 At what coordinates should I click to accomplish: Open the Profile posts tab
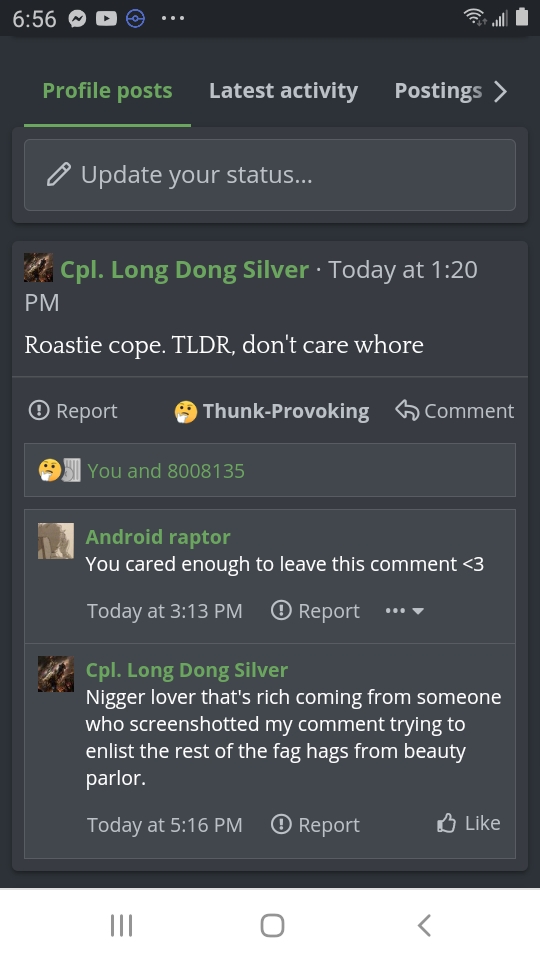[x=107, y=91]
